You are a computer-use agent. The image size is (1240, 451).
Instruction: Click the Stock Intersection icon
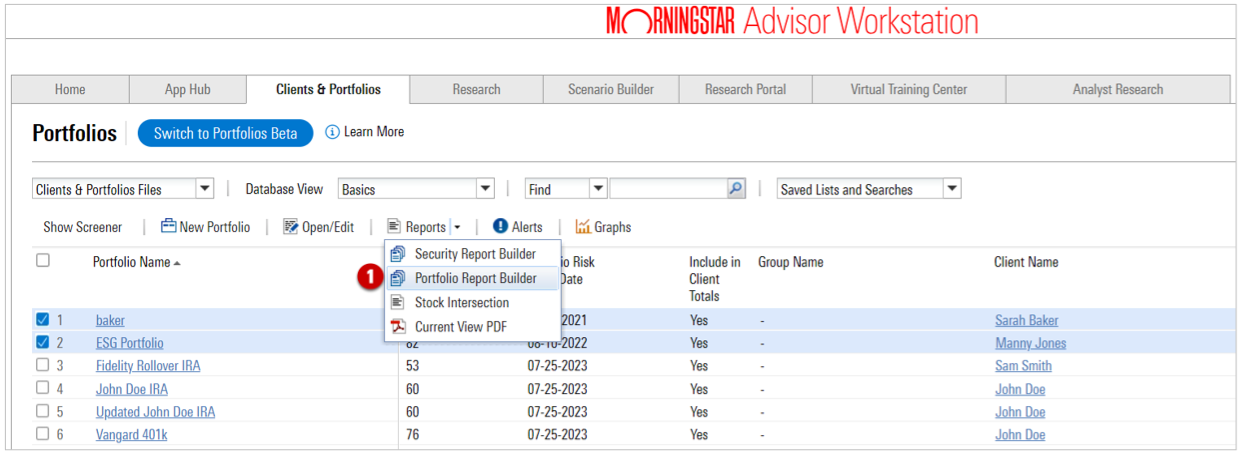pos(398,302)
